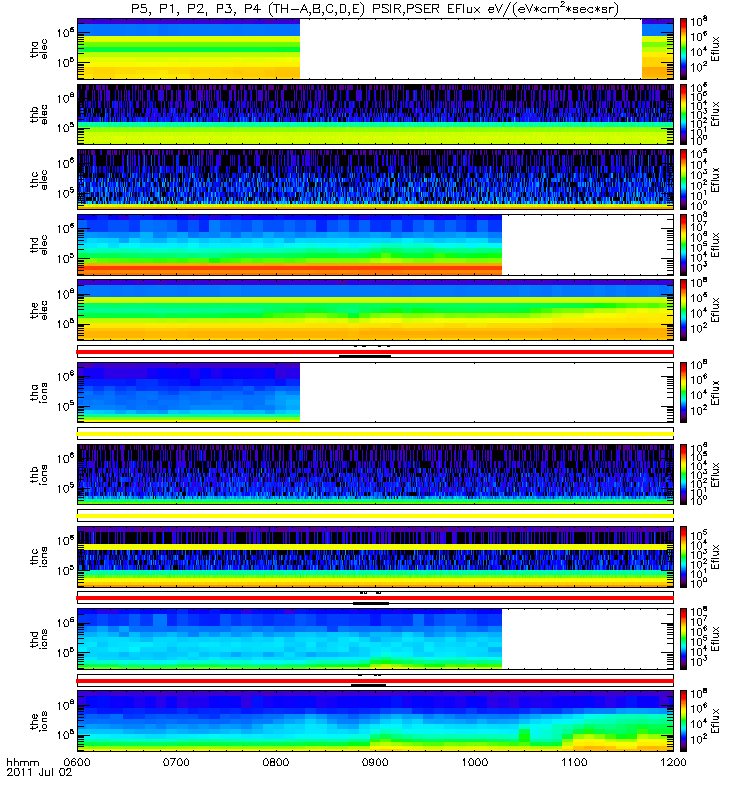The height and width of the screenshot is (800, 750).
Task: Click the yellow horizontal line in thc ions panel
Action: (x=375, y=547)
